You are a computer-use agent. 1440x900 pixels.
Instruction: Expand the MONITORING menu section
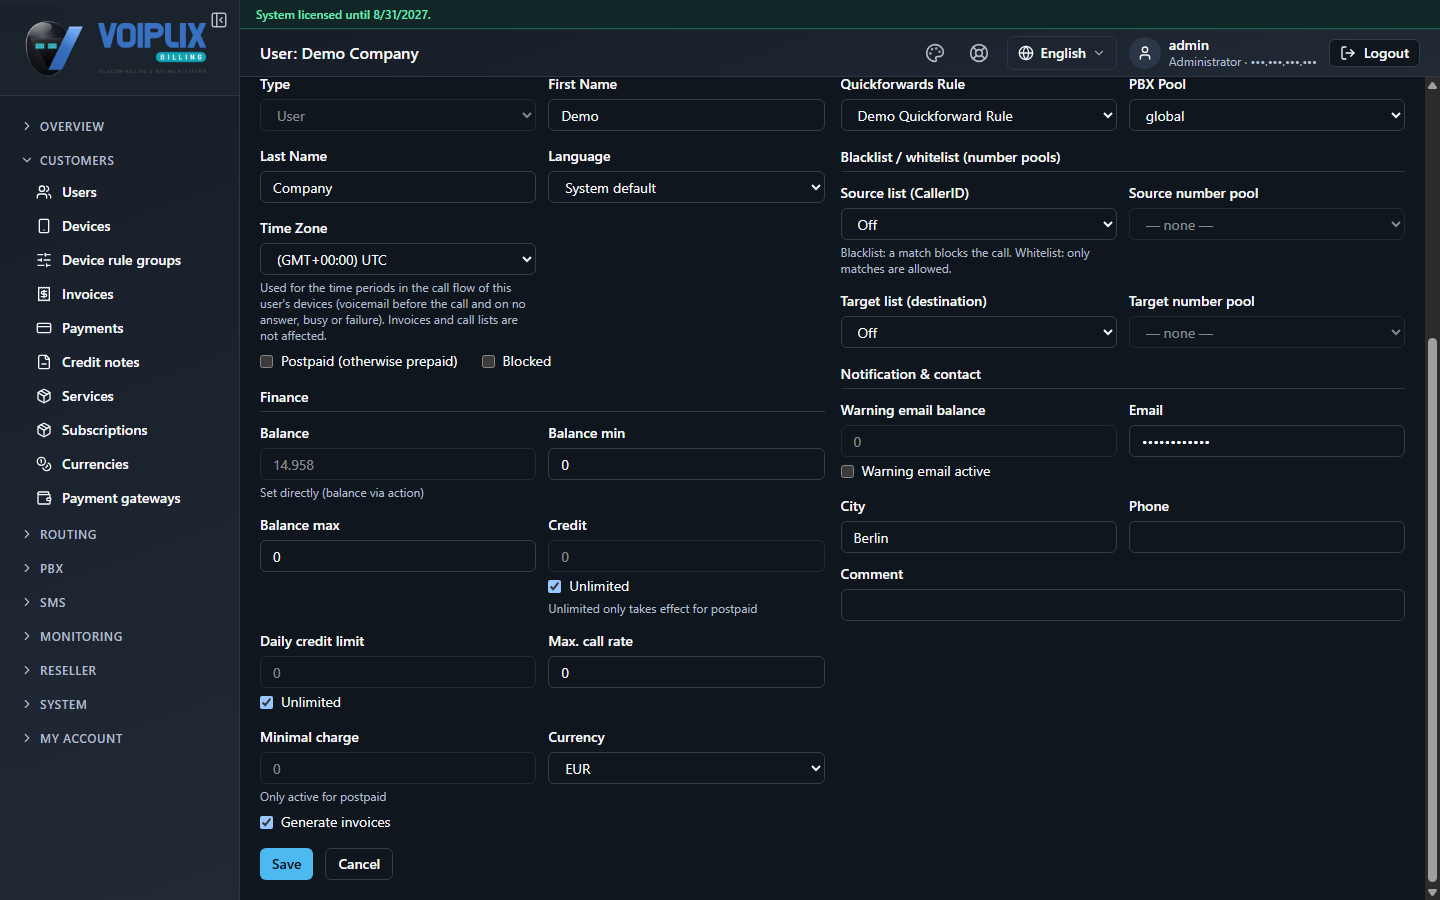click(x=81, y=637)
